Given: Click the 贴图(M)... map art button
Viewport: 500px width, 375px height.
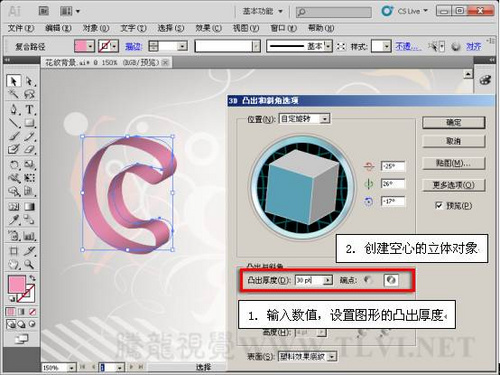Looking at the screenshot, I should click(453, 163).
